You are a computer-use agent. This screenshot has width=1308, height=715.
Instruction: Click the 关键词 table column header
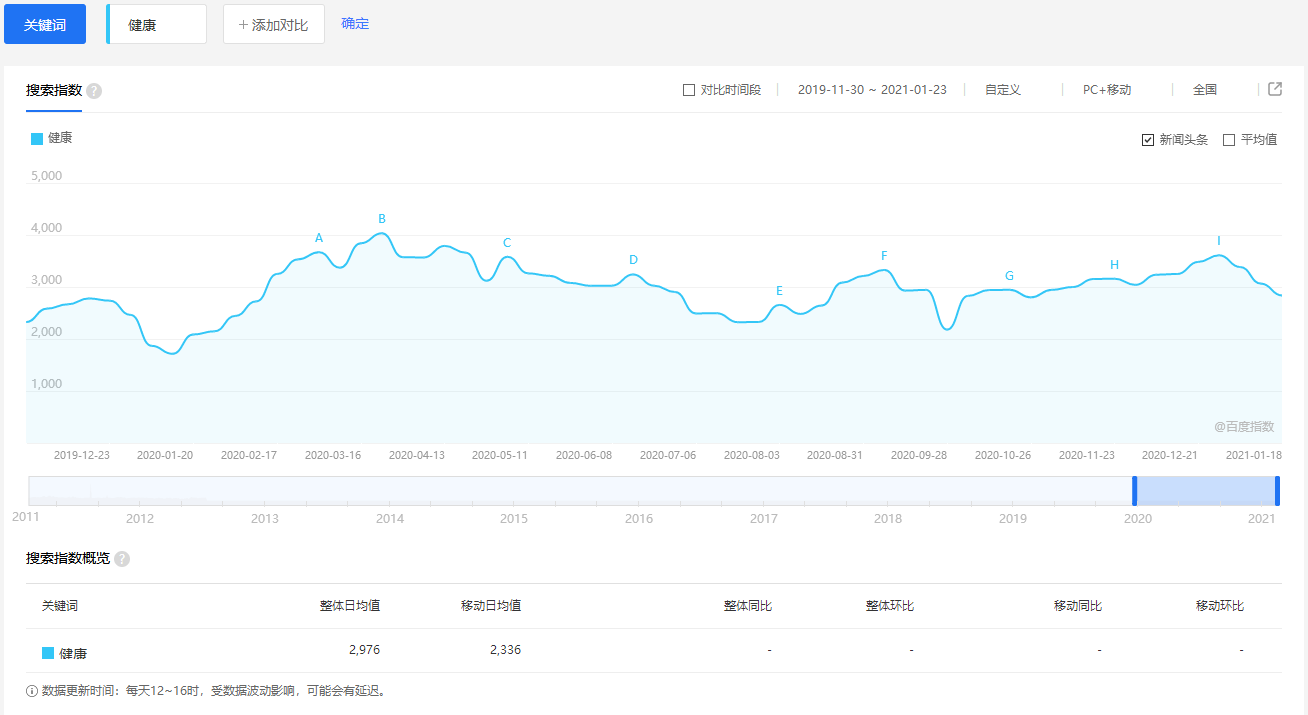click(x=60, y=606)
